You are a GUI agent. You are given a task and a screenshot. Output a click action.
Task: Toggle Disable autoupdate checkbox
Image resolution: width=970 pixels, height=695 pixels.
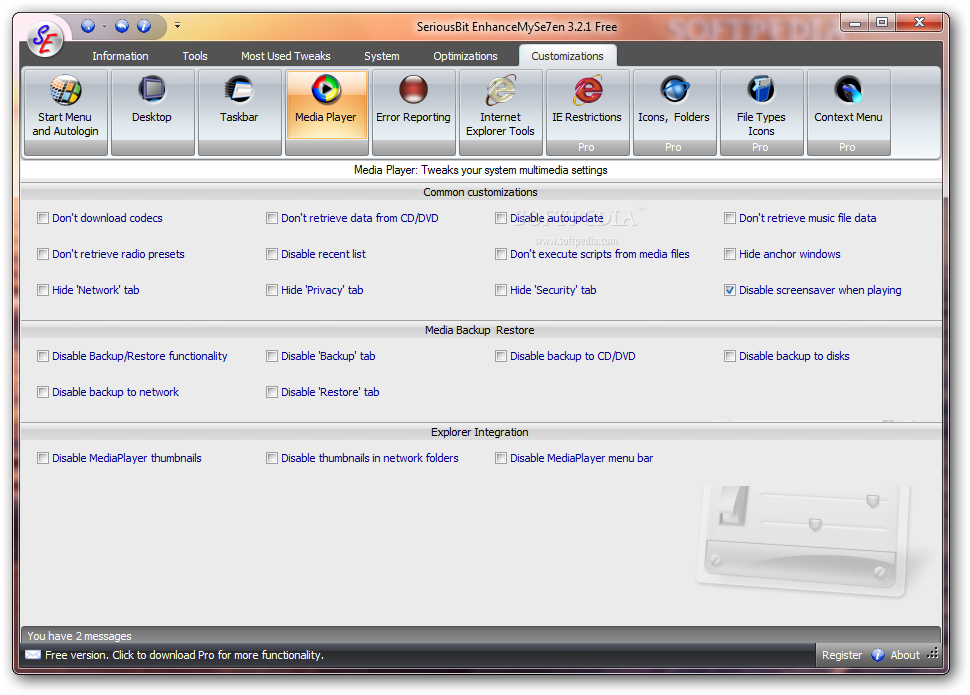500,218
